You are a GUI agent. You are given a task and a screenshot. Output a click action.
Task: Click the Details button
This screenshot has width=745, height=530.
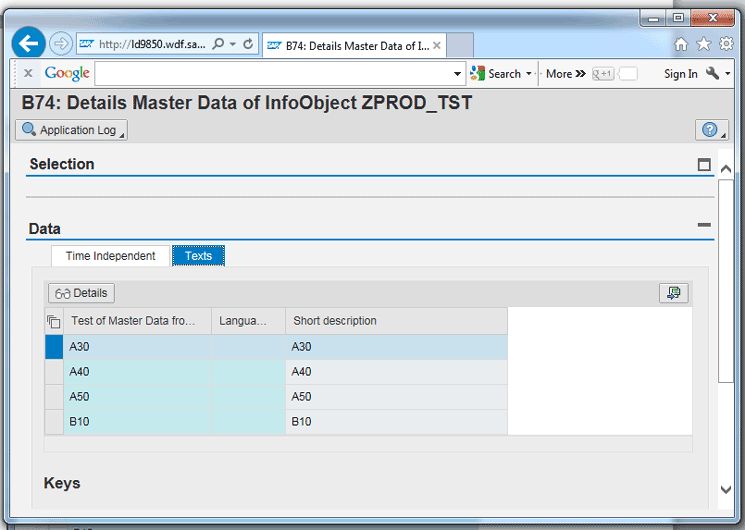pos(81,293)
